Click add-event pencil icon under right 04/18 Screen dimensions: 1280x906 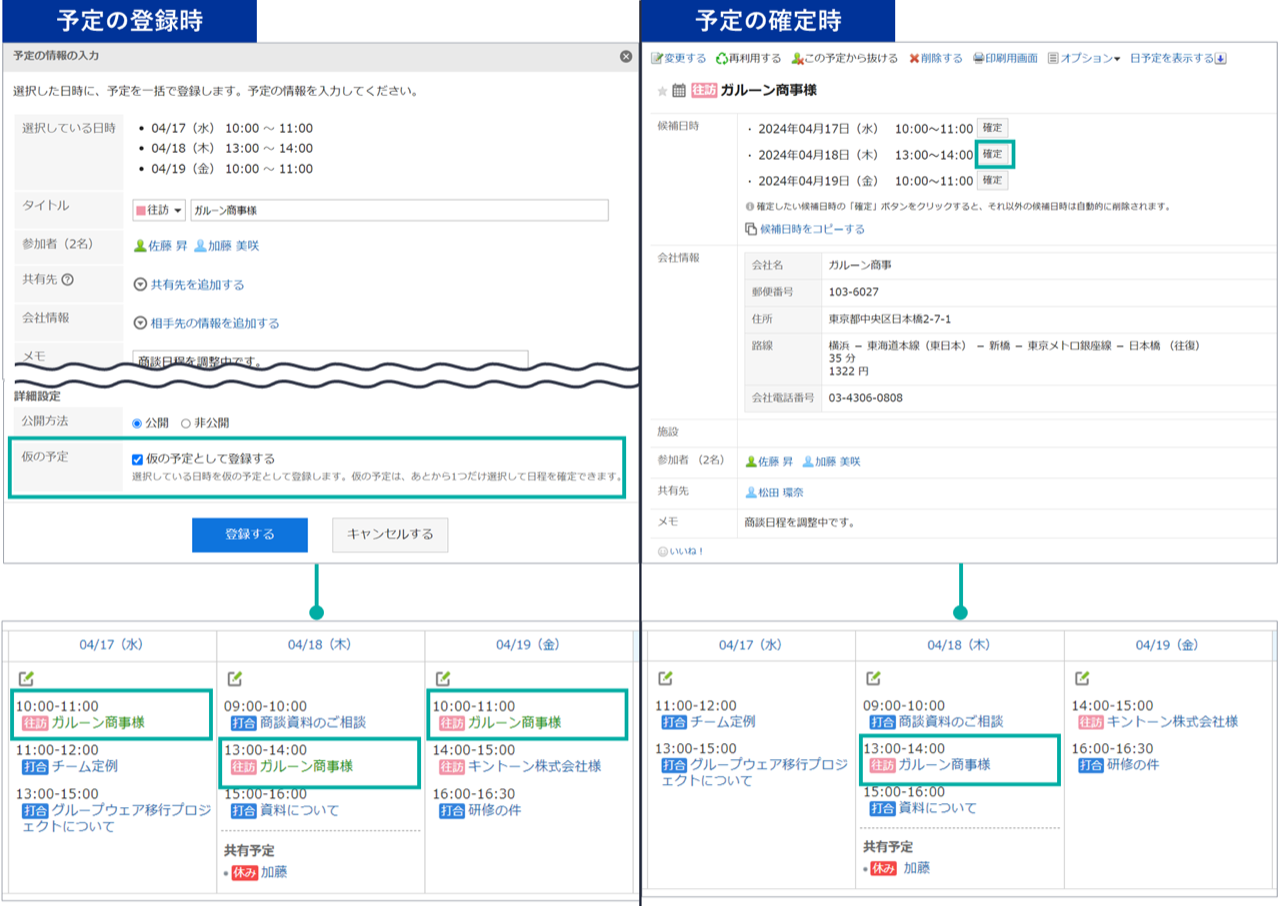(x=873, y=678)
